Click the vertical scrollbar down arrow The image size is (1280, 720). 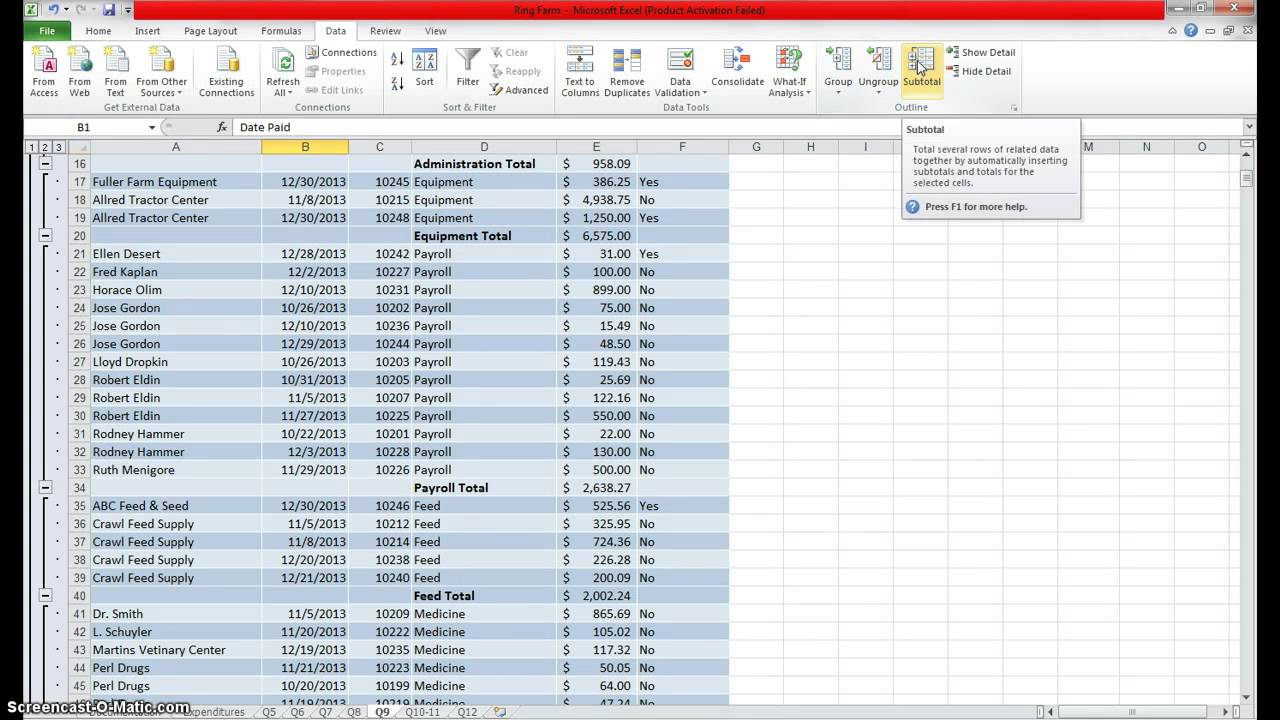click(1246, 697)
